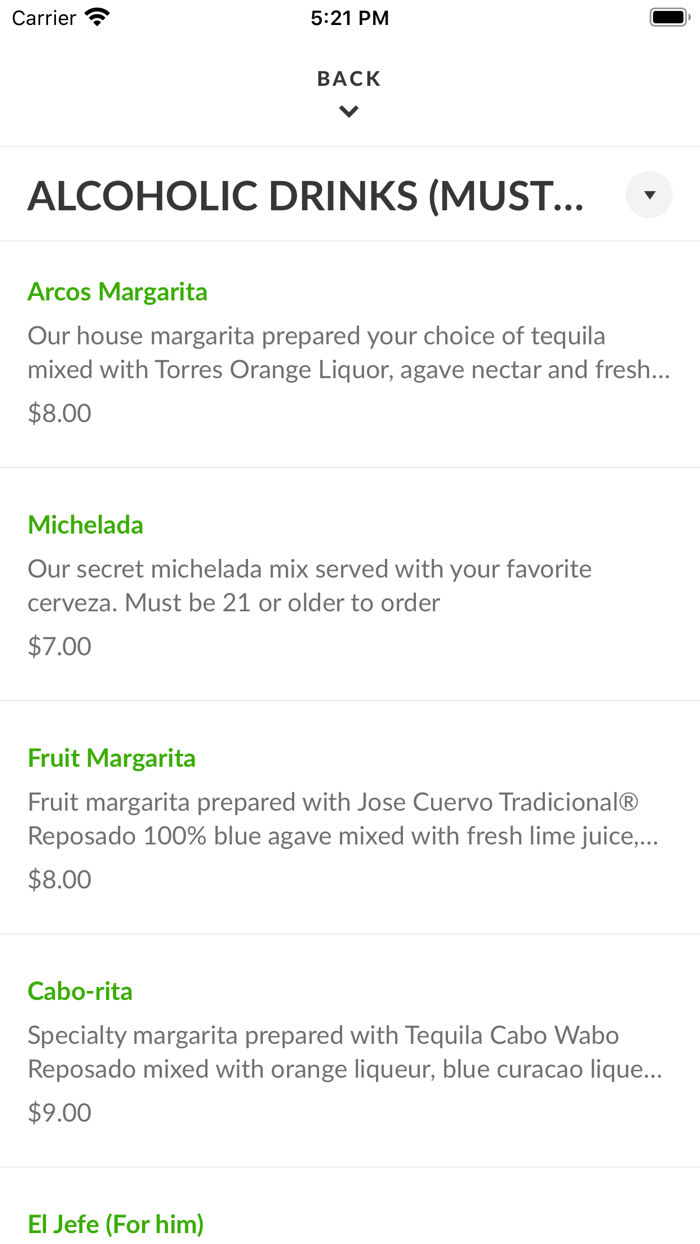Image resolution: width=700 pixels, height=1244 pixels.
Task: Tap the $8.00 price under Arcos Margarita
Action: pyautogui.click(x=59, y=412)
